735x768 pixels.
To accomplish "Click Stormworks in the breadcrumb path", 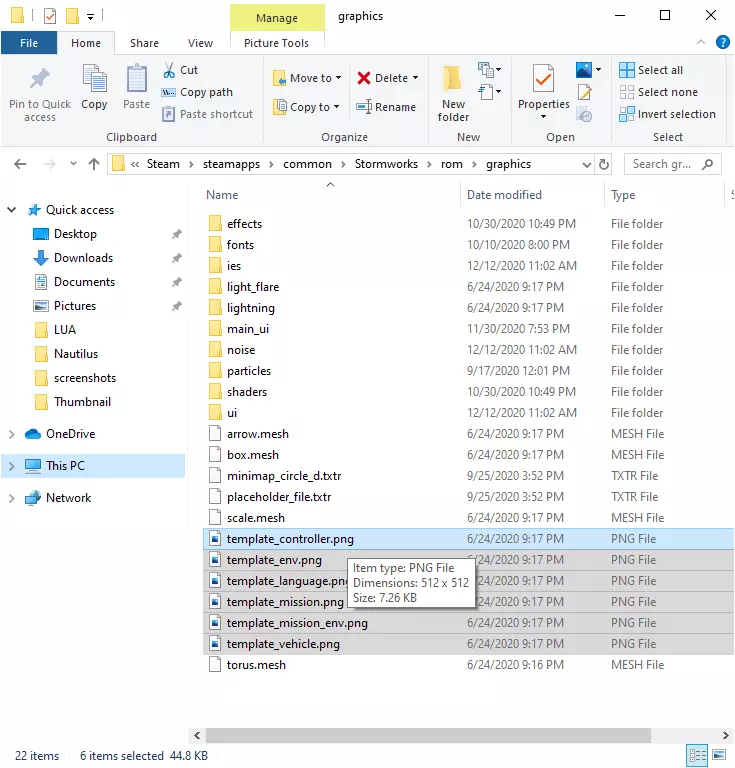I will pos(386,164).
